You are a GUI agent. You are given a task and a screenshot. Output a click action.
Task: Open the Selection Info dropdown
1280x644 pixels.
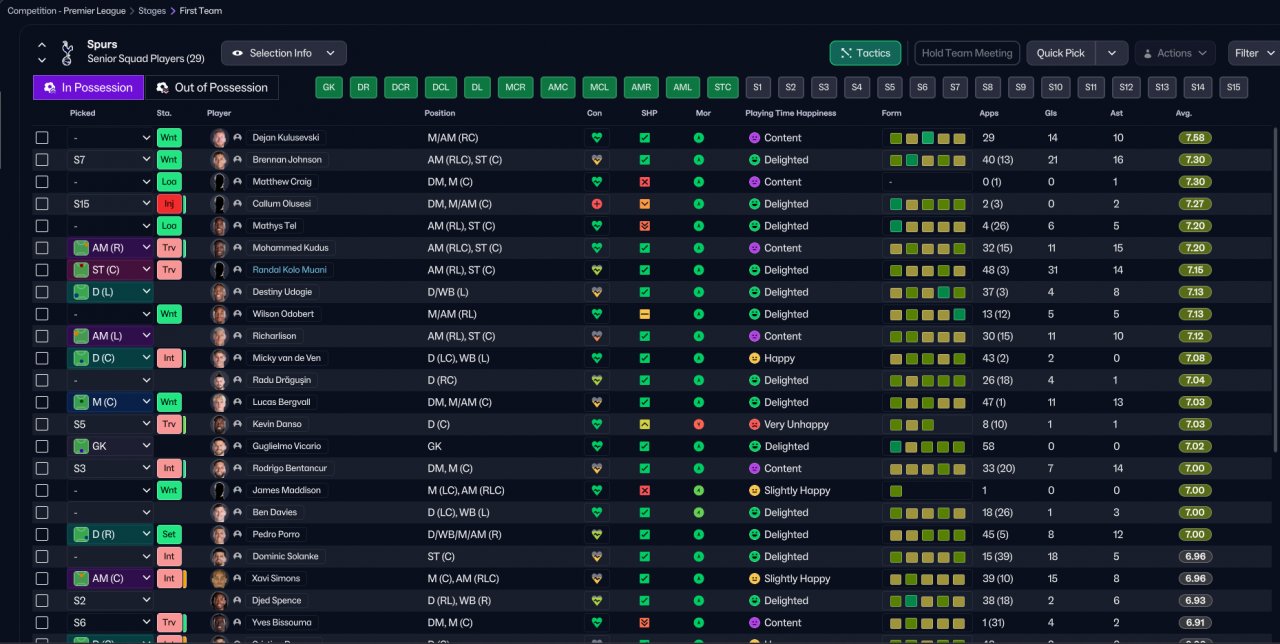click(284, 53)
